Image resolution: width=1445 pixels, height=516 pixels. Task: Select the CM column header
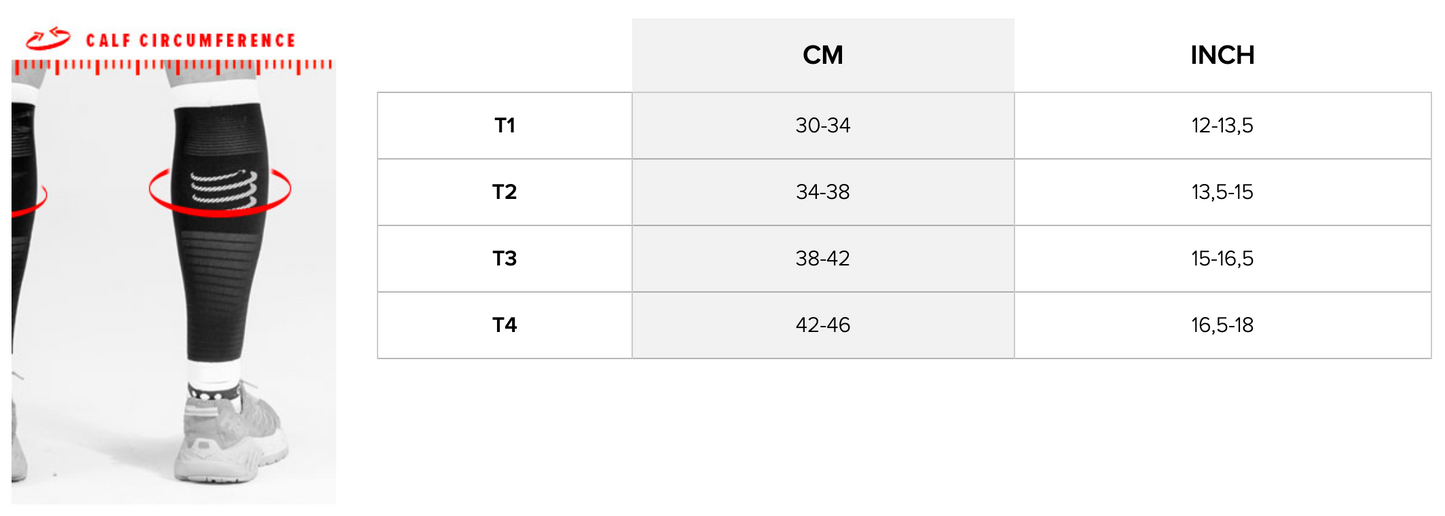pyautogui.click(x=823, y=55)
